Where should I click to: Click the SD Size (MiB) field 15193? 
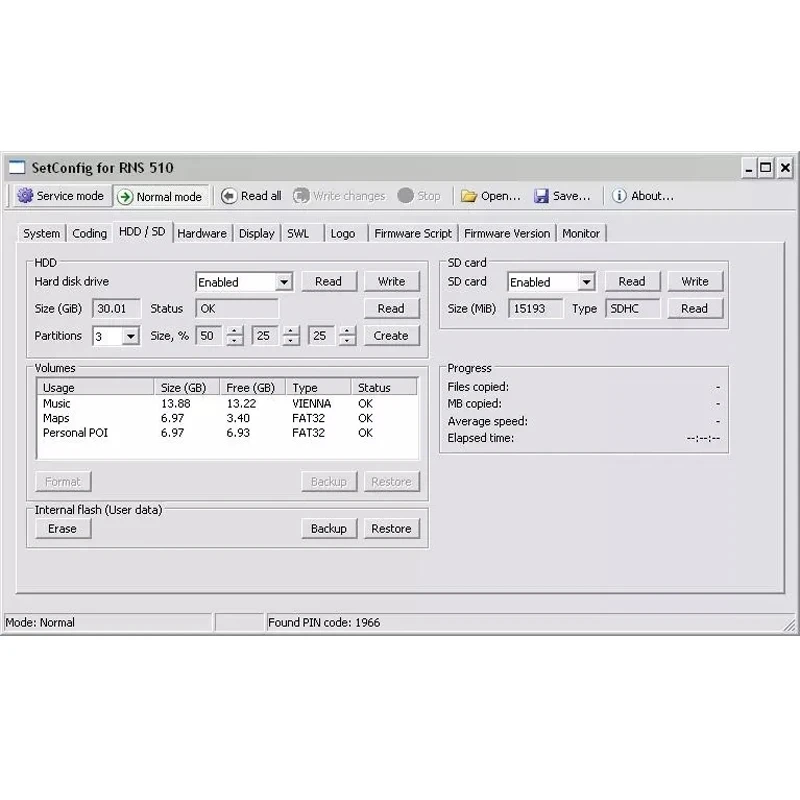535,309
